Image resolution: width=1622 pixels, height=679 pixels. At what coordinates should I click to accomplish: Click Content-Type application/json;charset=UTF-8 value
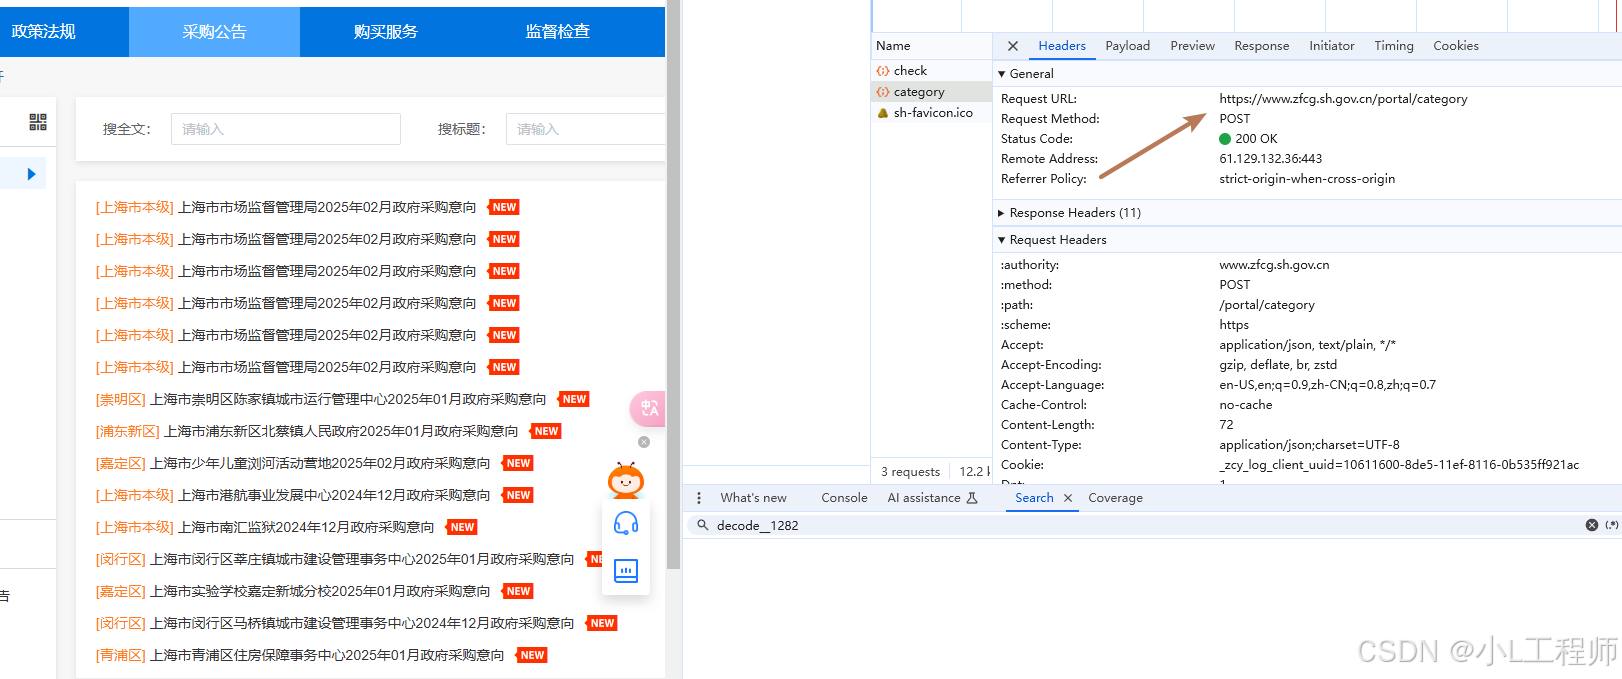point(1309,445)
